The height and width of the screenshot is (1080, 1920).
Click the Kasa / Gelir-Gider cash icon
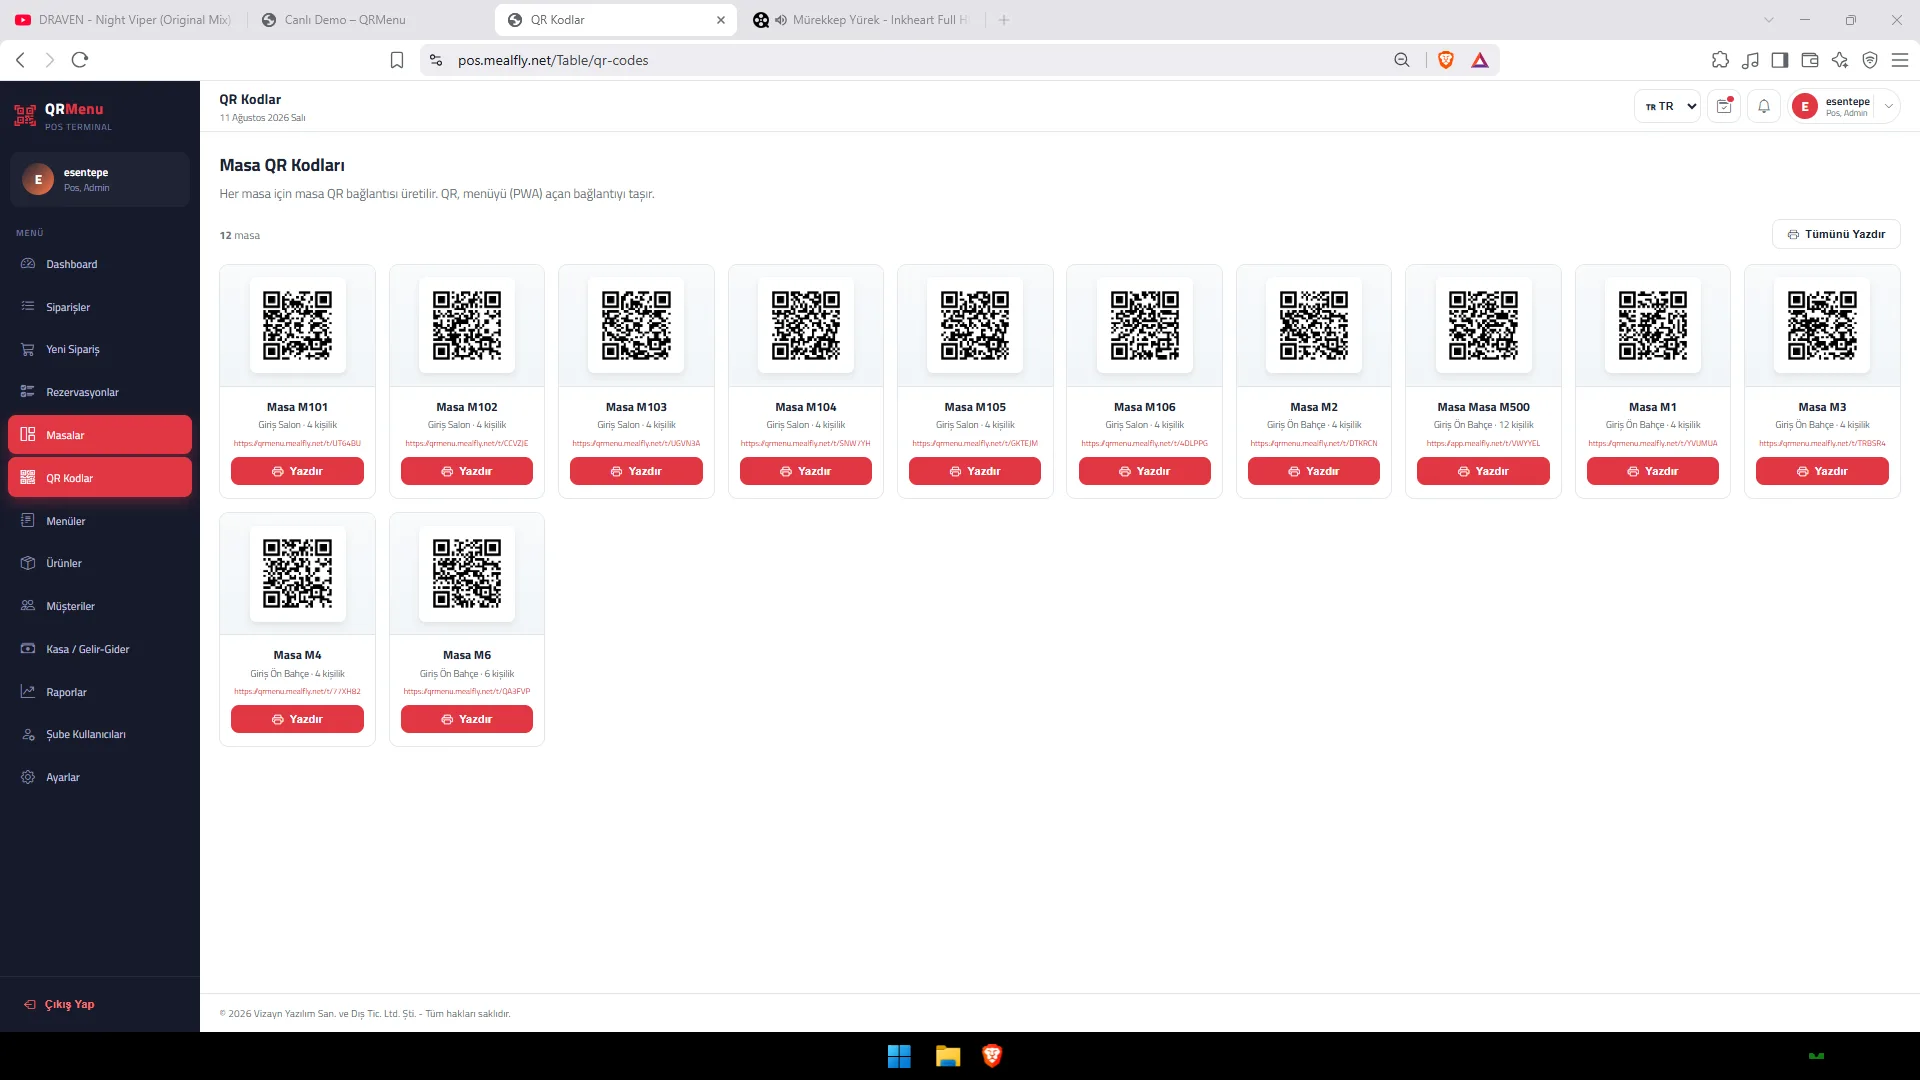pyautogui.click(x=28, y=649)
